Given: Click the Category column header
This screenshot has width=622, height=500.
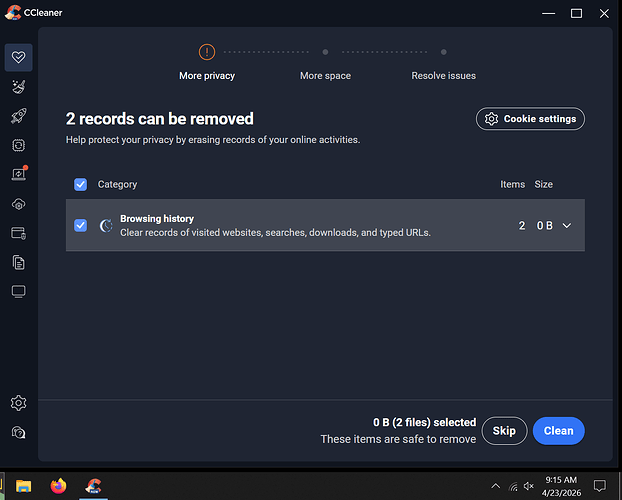Looking at the screenshot, I should pos(117,185).
